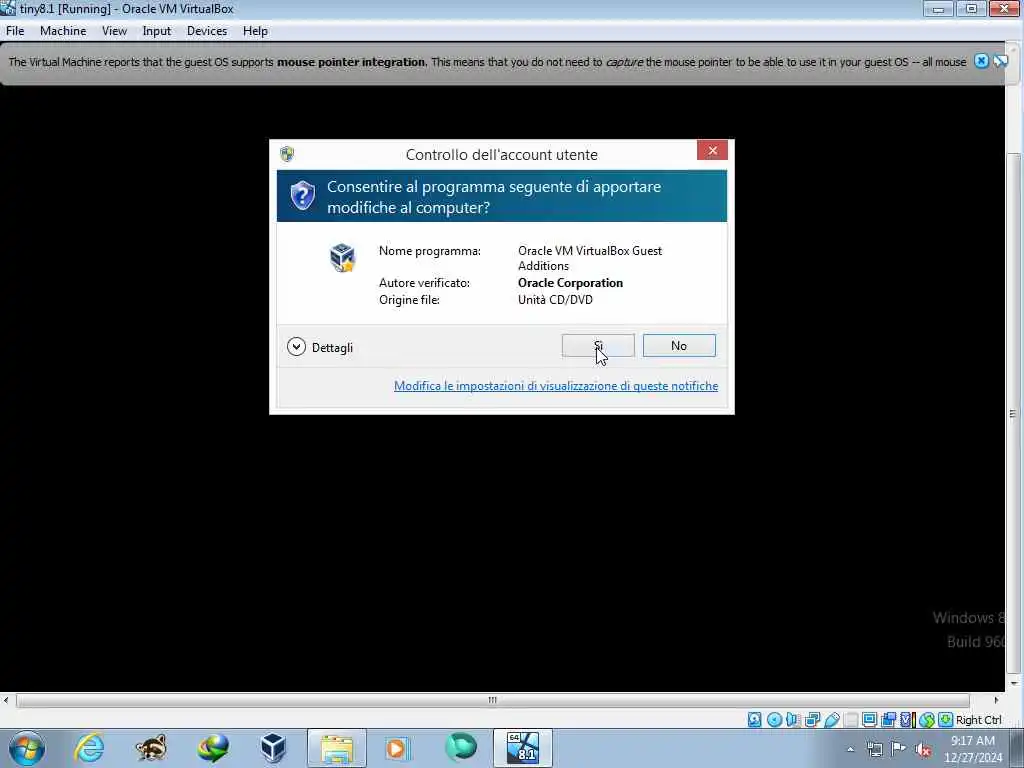The width and height of the screenshot is (1024, 768).
Task: Launch Internet Explorer from the taskbar
Action: [x=89, y=748]
